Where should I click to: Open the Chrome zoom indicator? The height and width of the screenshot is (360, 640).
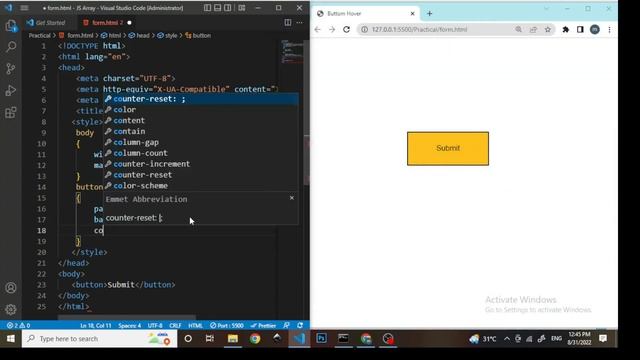(x=518, y=29)
